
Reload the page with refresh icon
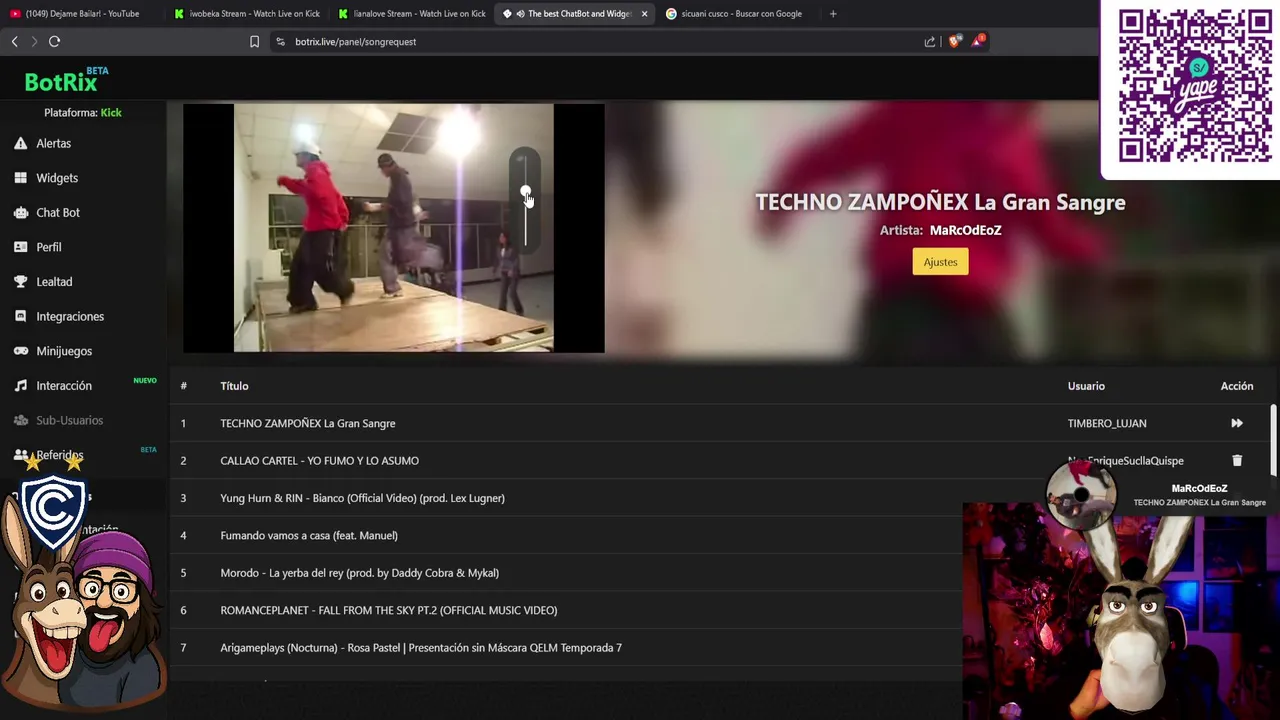click(x=55, y=41)
